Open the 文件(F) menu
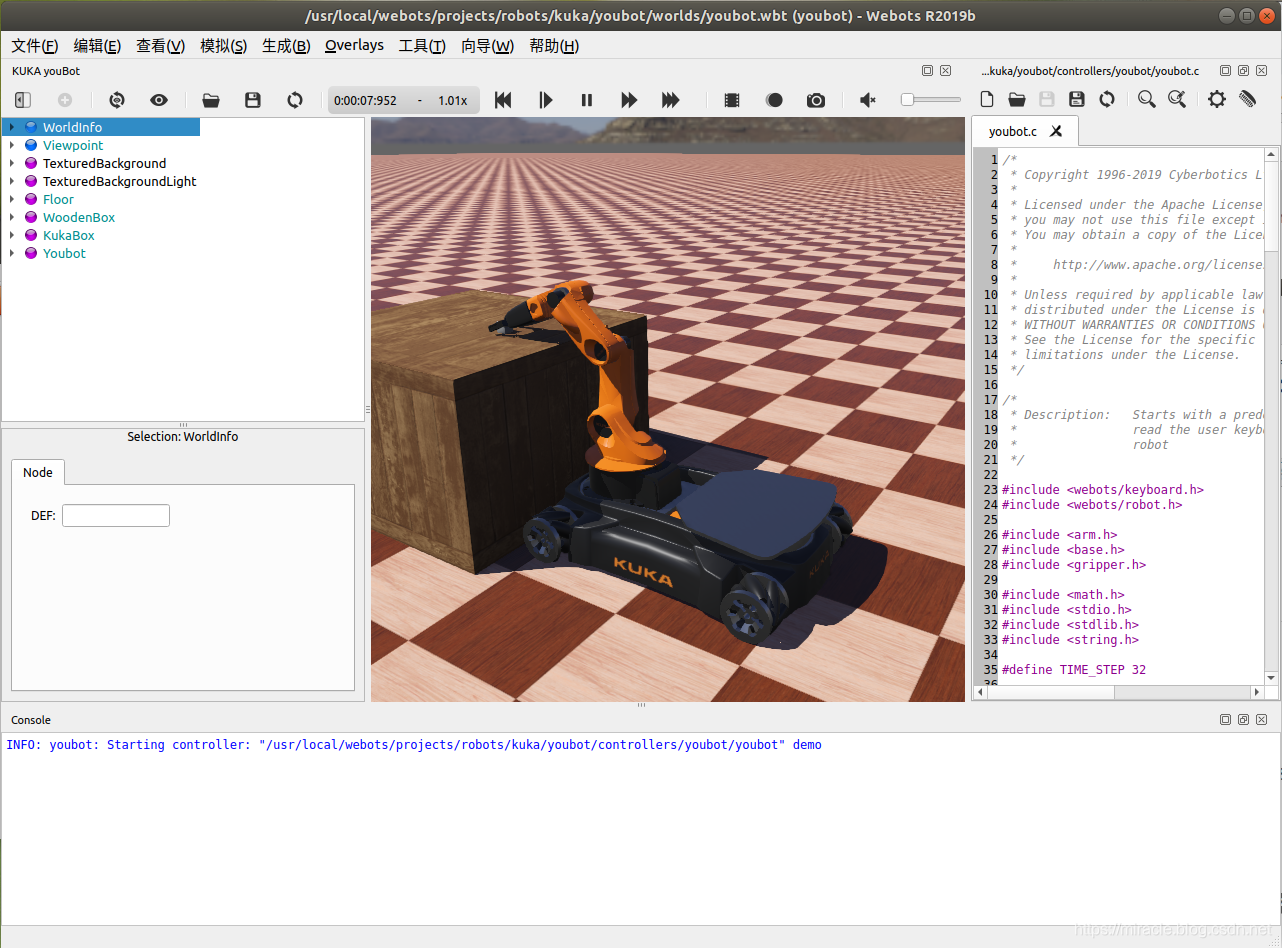The width and height of the screenshot is (1282, 948). (34, 46)
